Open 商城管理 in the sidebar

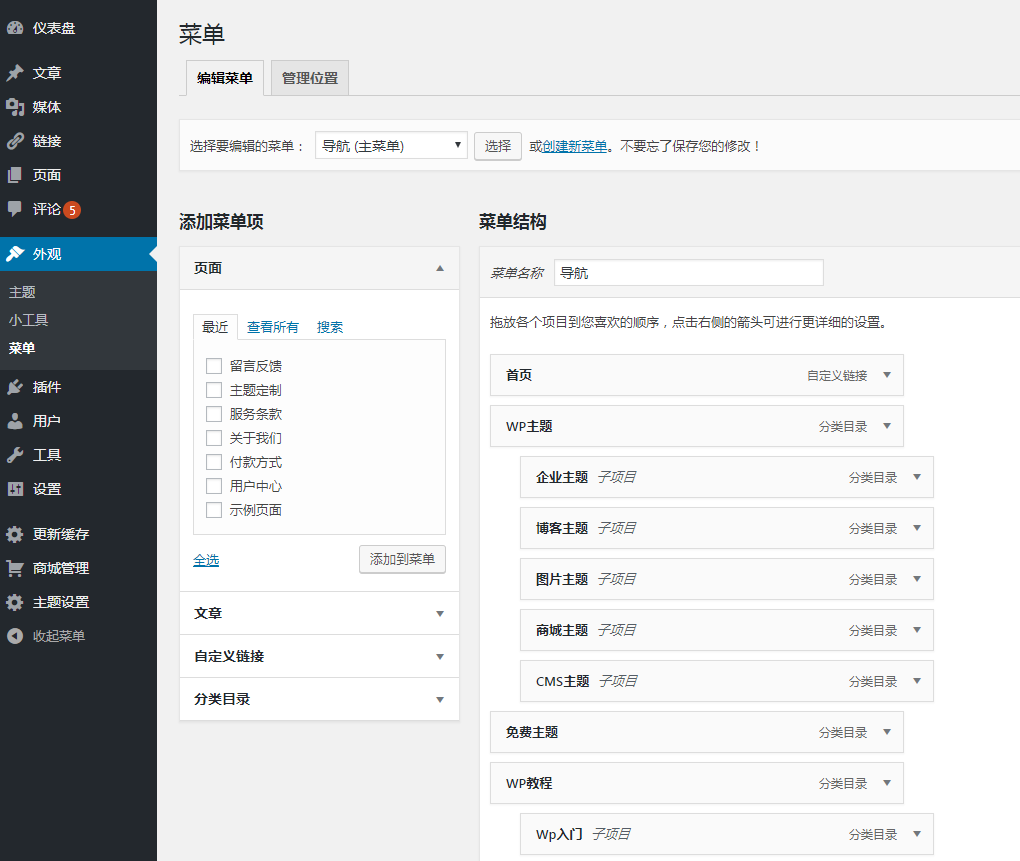point(61,568)
